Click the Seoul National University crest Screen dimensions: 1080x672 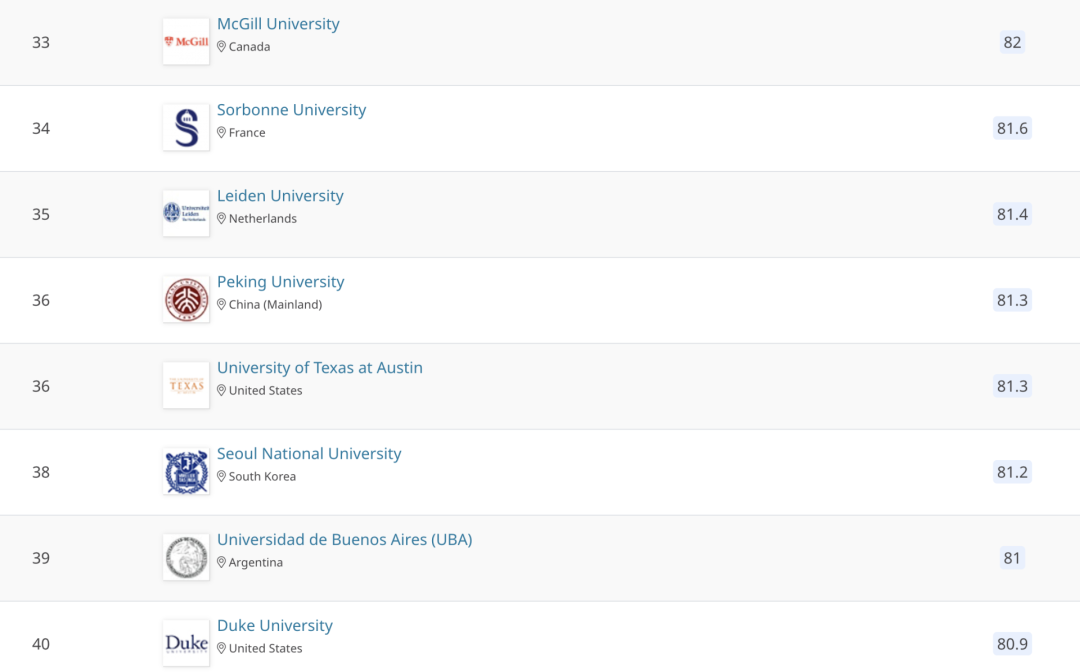click(186, 472)
